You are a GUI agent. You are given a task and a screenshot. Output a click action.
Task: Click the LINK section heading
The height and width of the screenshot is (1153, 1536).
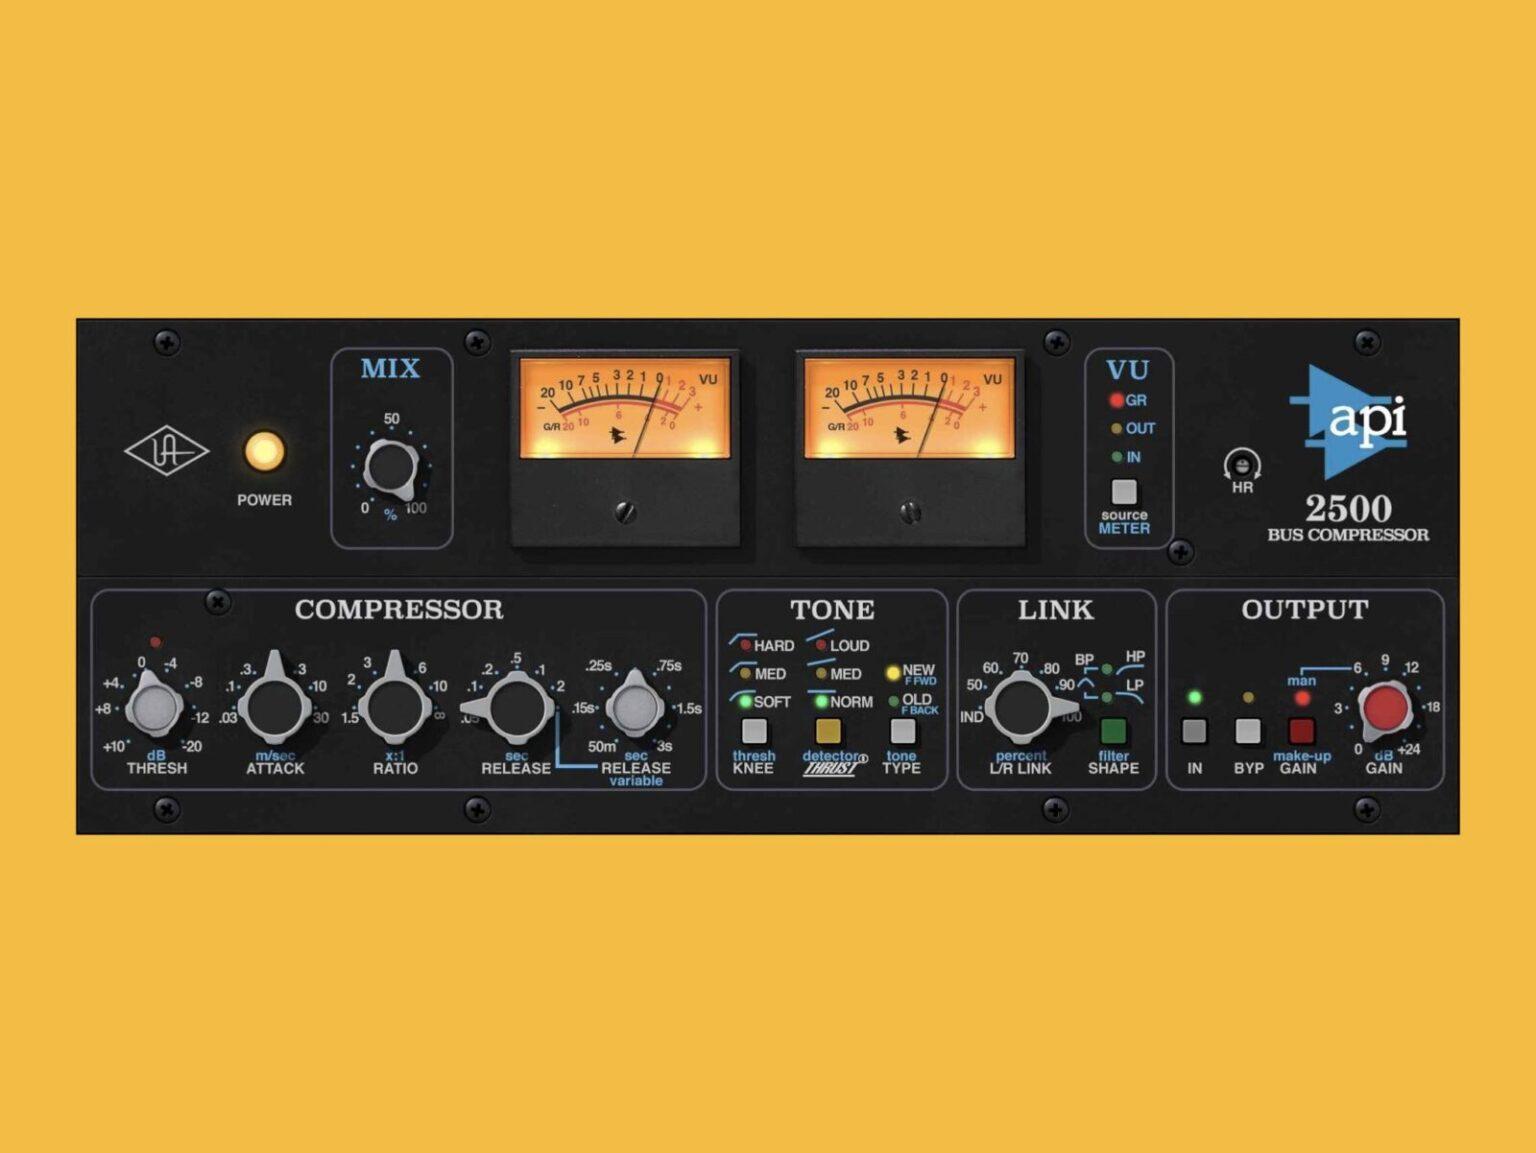tap(1055, 610)
